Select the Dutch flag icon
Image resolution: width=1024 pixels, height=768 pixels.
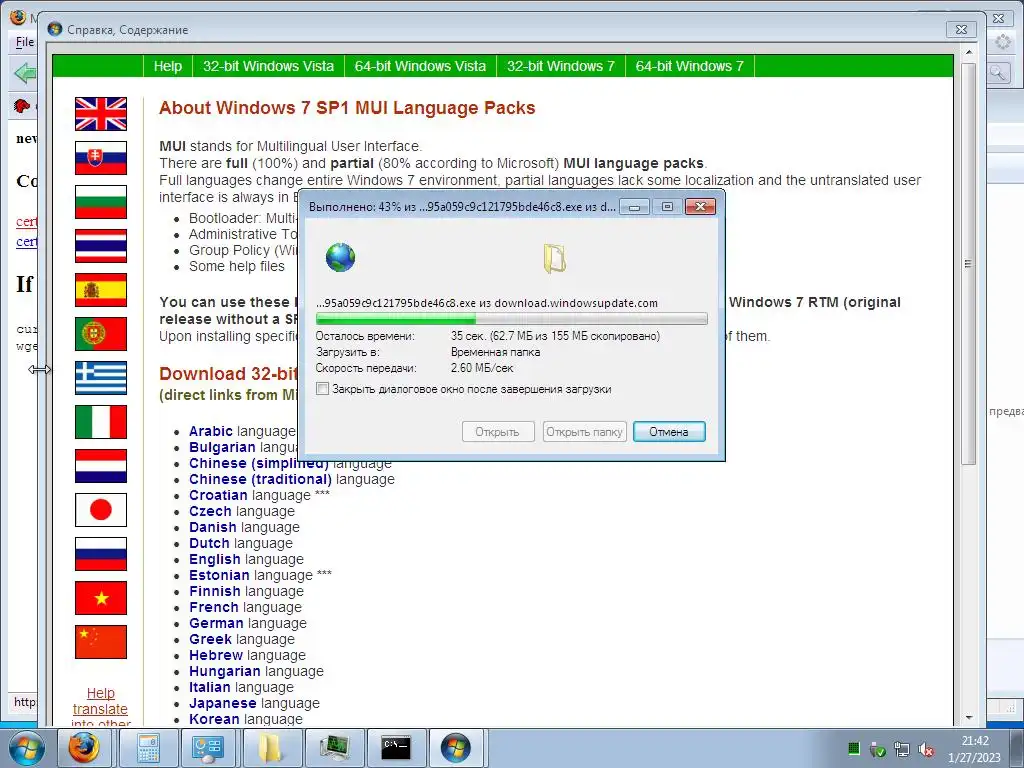[x=101, y=466]
